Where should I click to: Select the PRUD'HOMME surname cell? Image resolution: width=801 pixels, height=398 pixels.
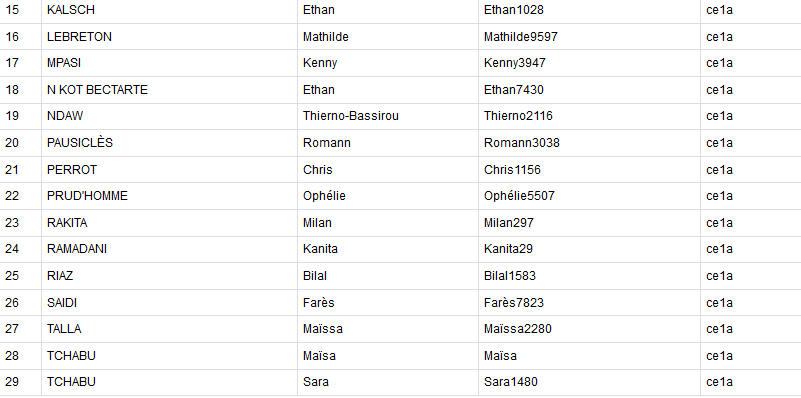tap(169, 196)
